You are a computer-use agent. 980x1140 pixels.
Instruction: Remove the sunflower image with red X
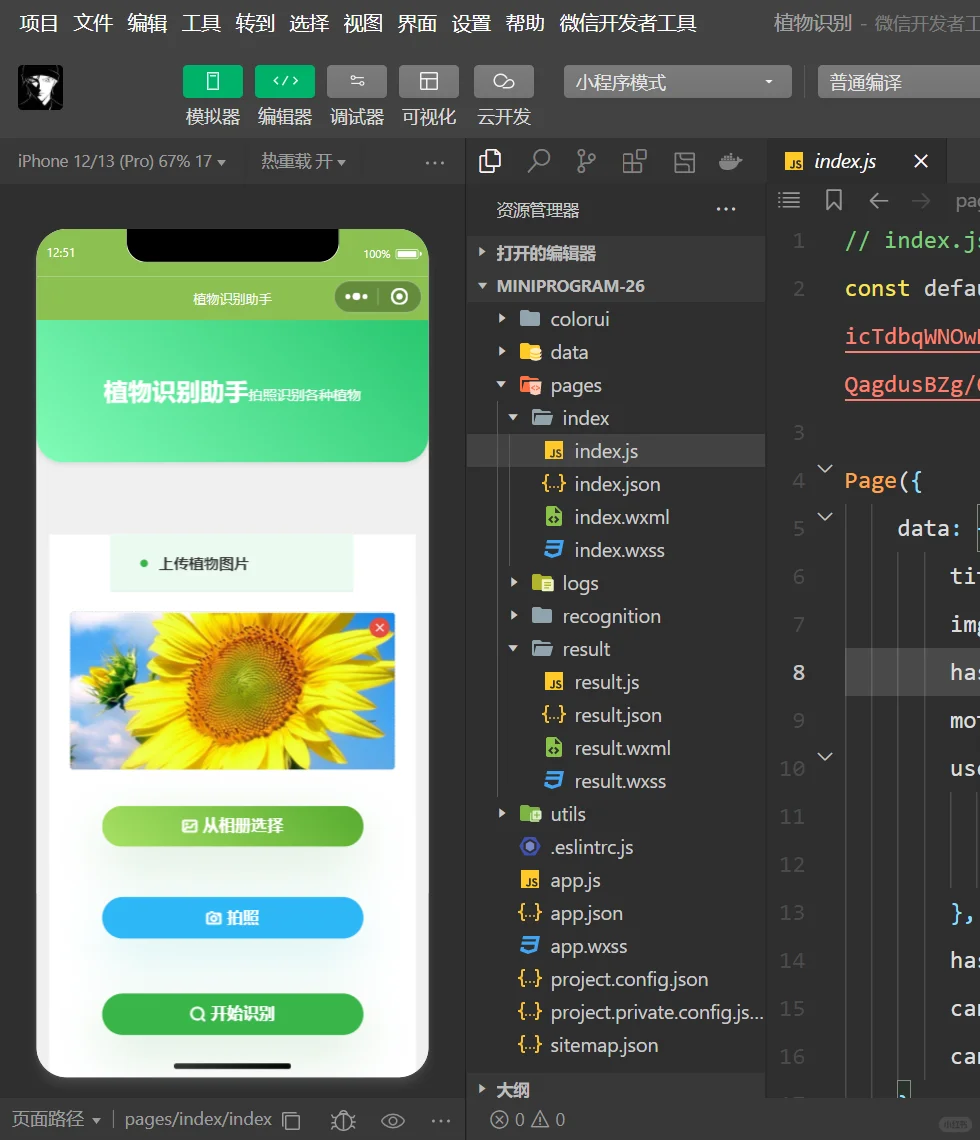379,627
